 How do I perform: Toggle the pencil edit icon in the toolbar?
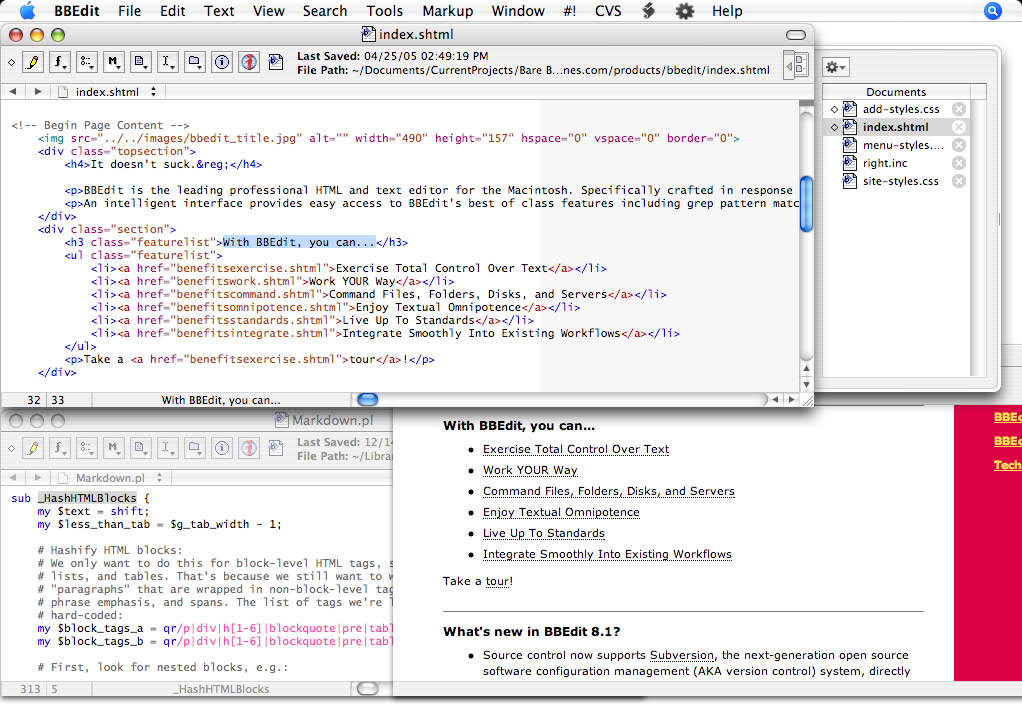[x=31, y=63]
